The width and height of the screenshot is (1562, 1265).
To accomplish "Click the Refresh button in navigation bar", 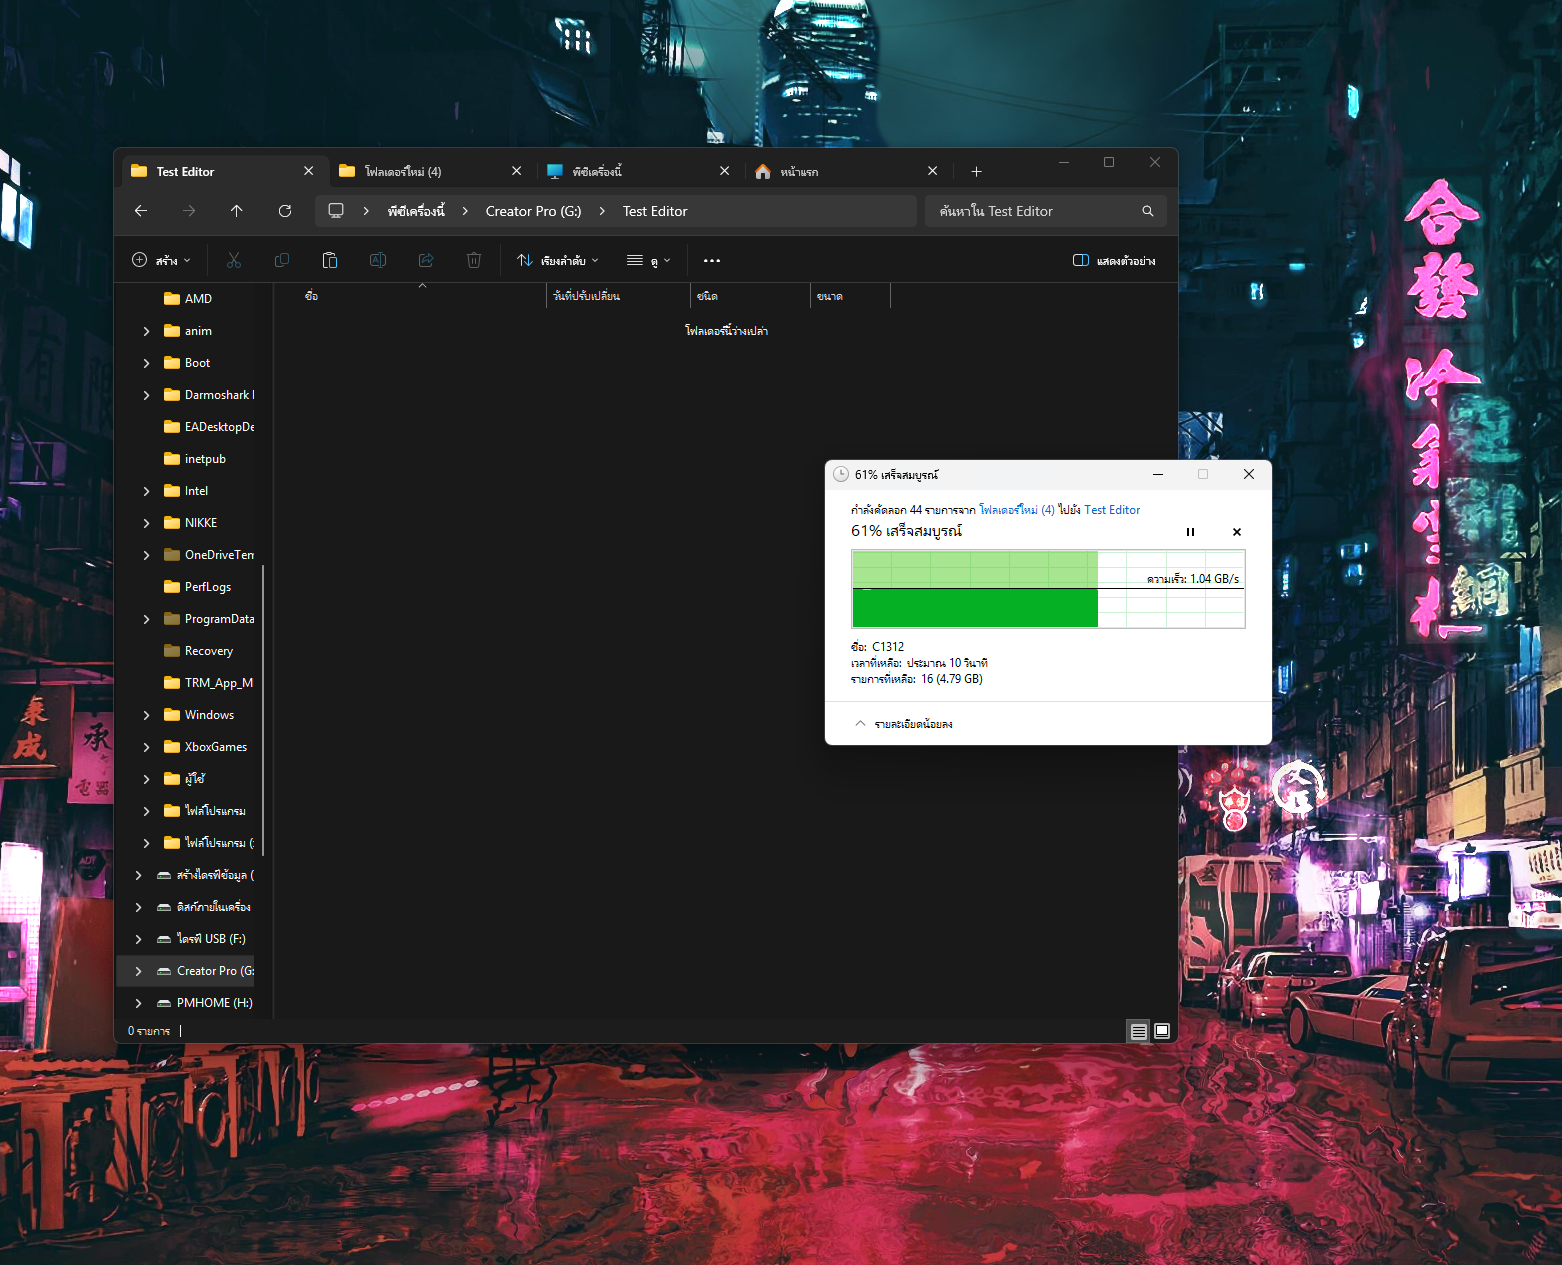I will tap(285, 211).
